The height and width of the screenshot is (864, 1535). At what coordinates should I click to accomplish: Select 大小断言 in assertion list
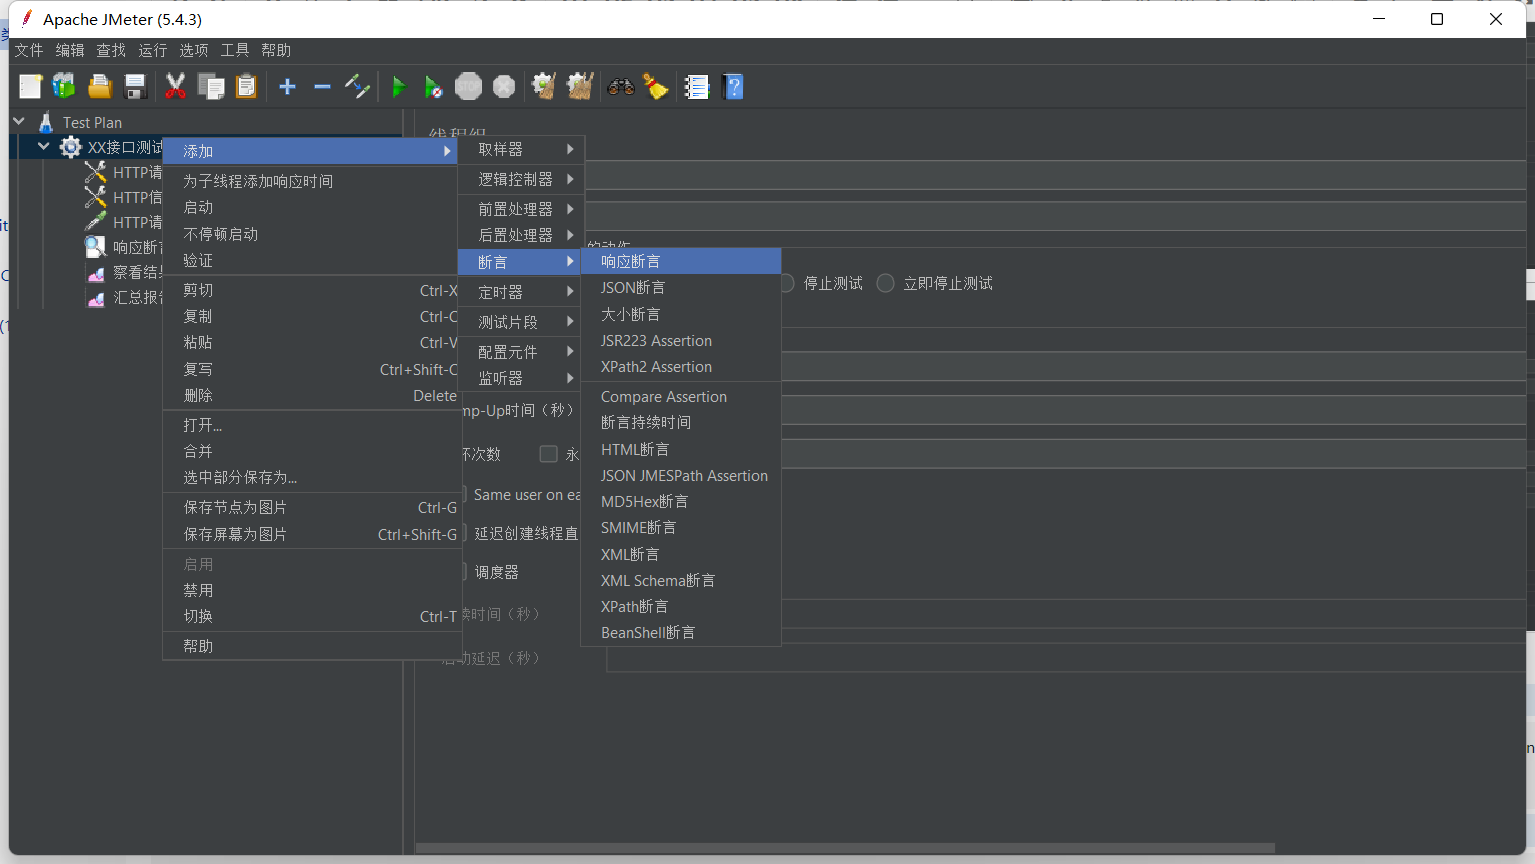[x=680, y=314]
